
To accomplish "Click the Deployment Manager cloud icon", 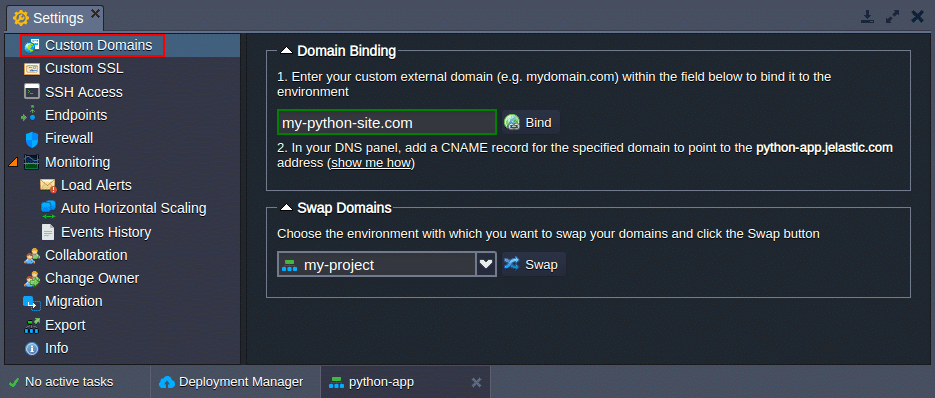I will coord(167,382).
